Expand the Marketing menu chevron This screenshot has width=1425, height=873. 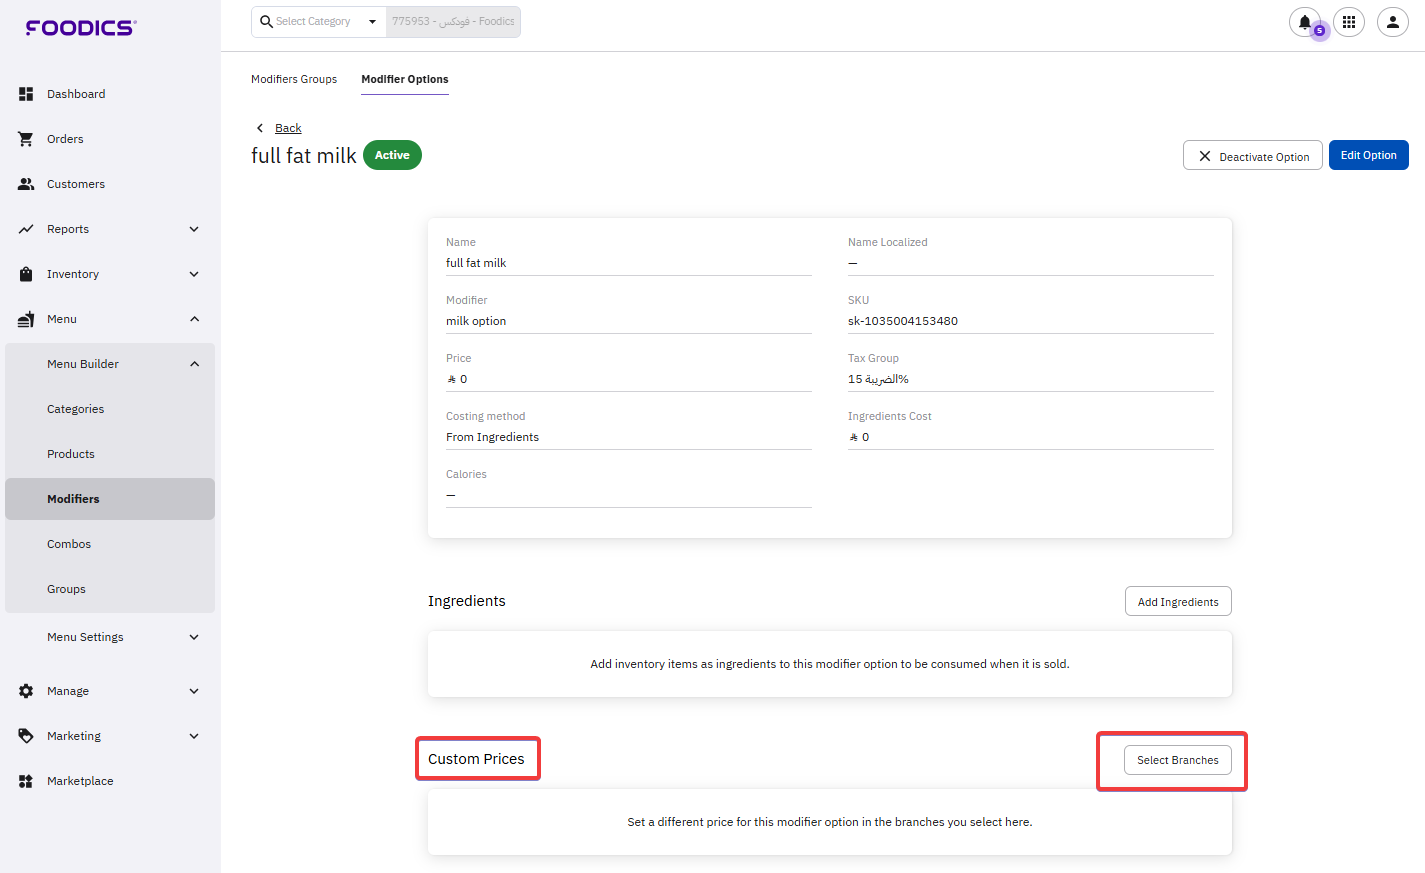(194, 736)
